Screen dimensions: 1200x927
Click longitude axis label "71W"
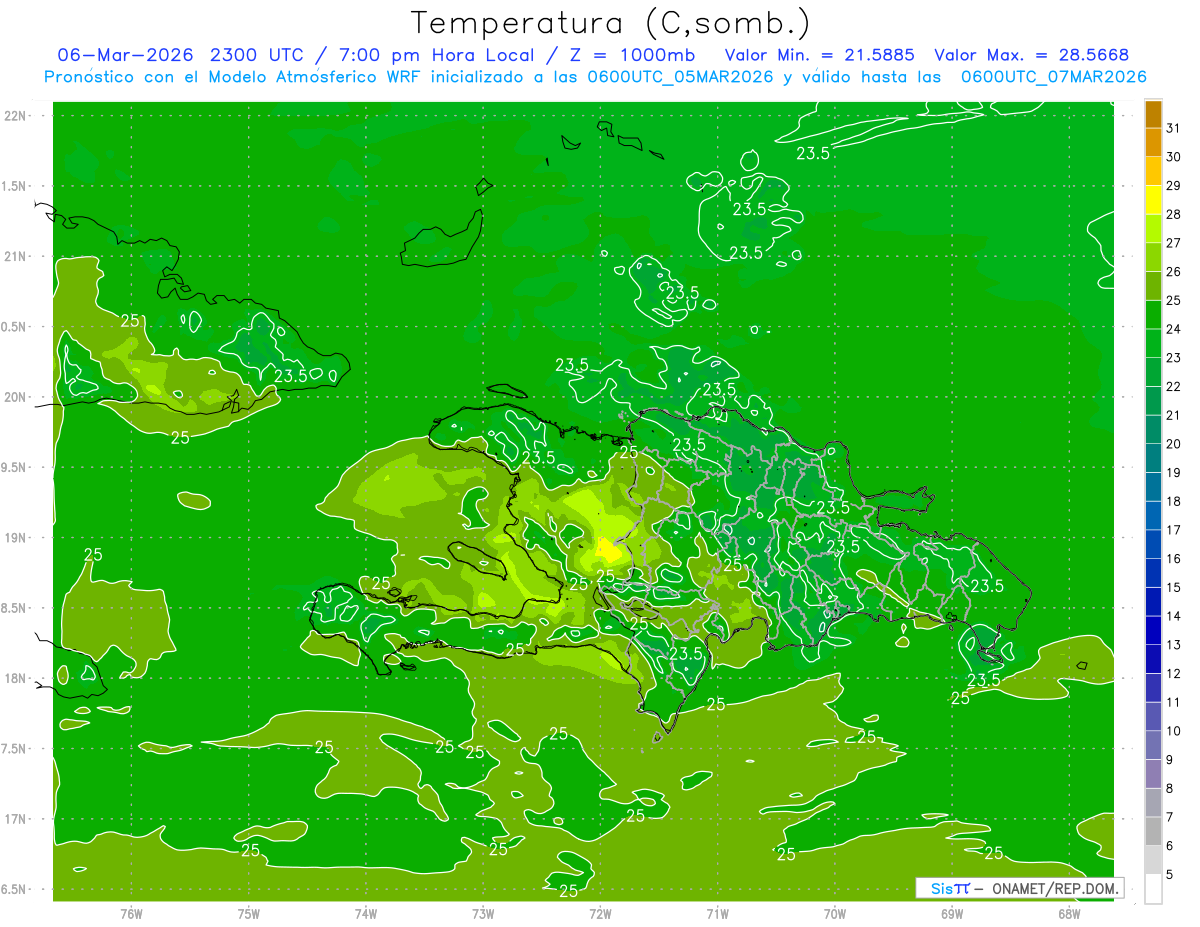tap(717, 914)
